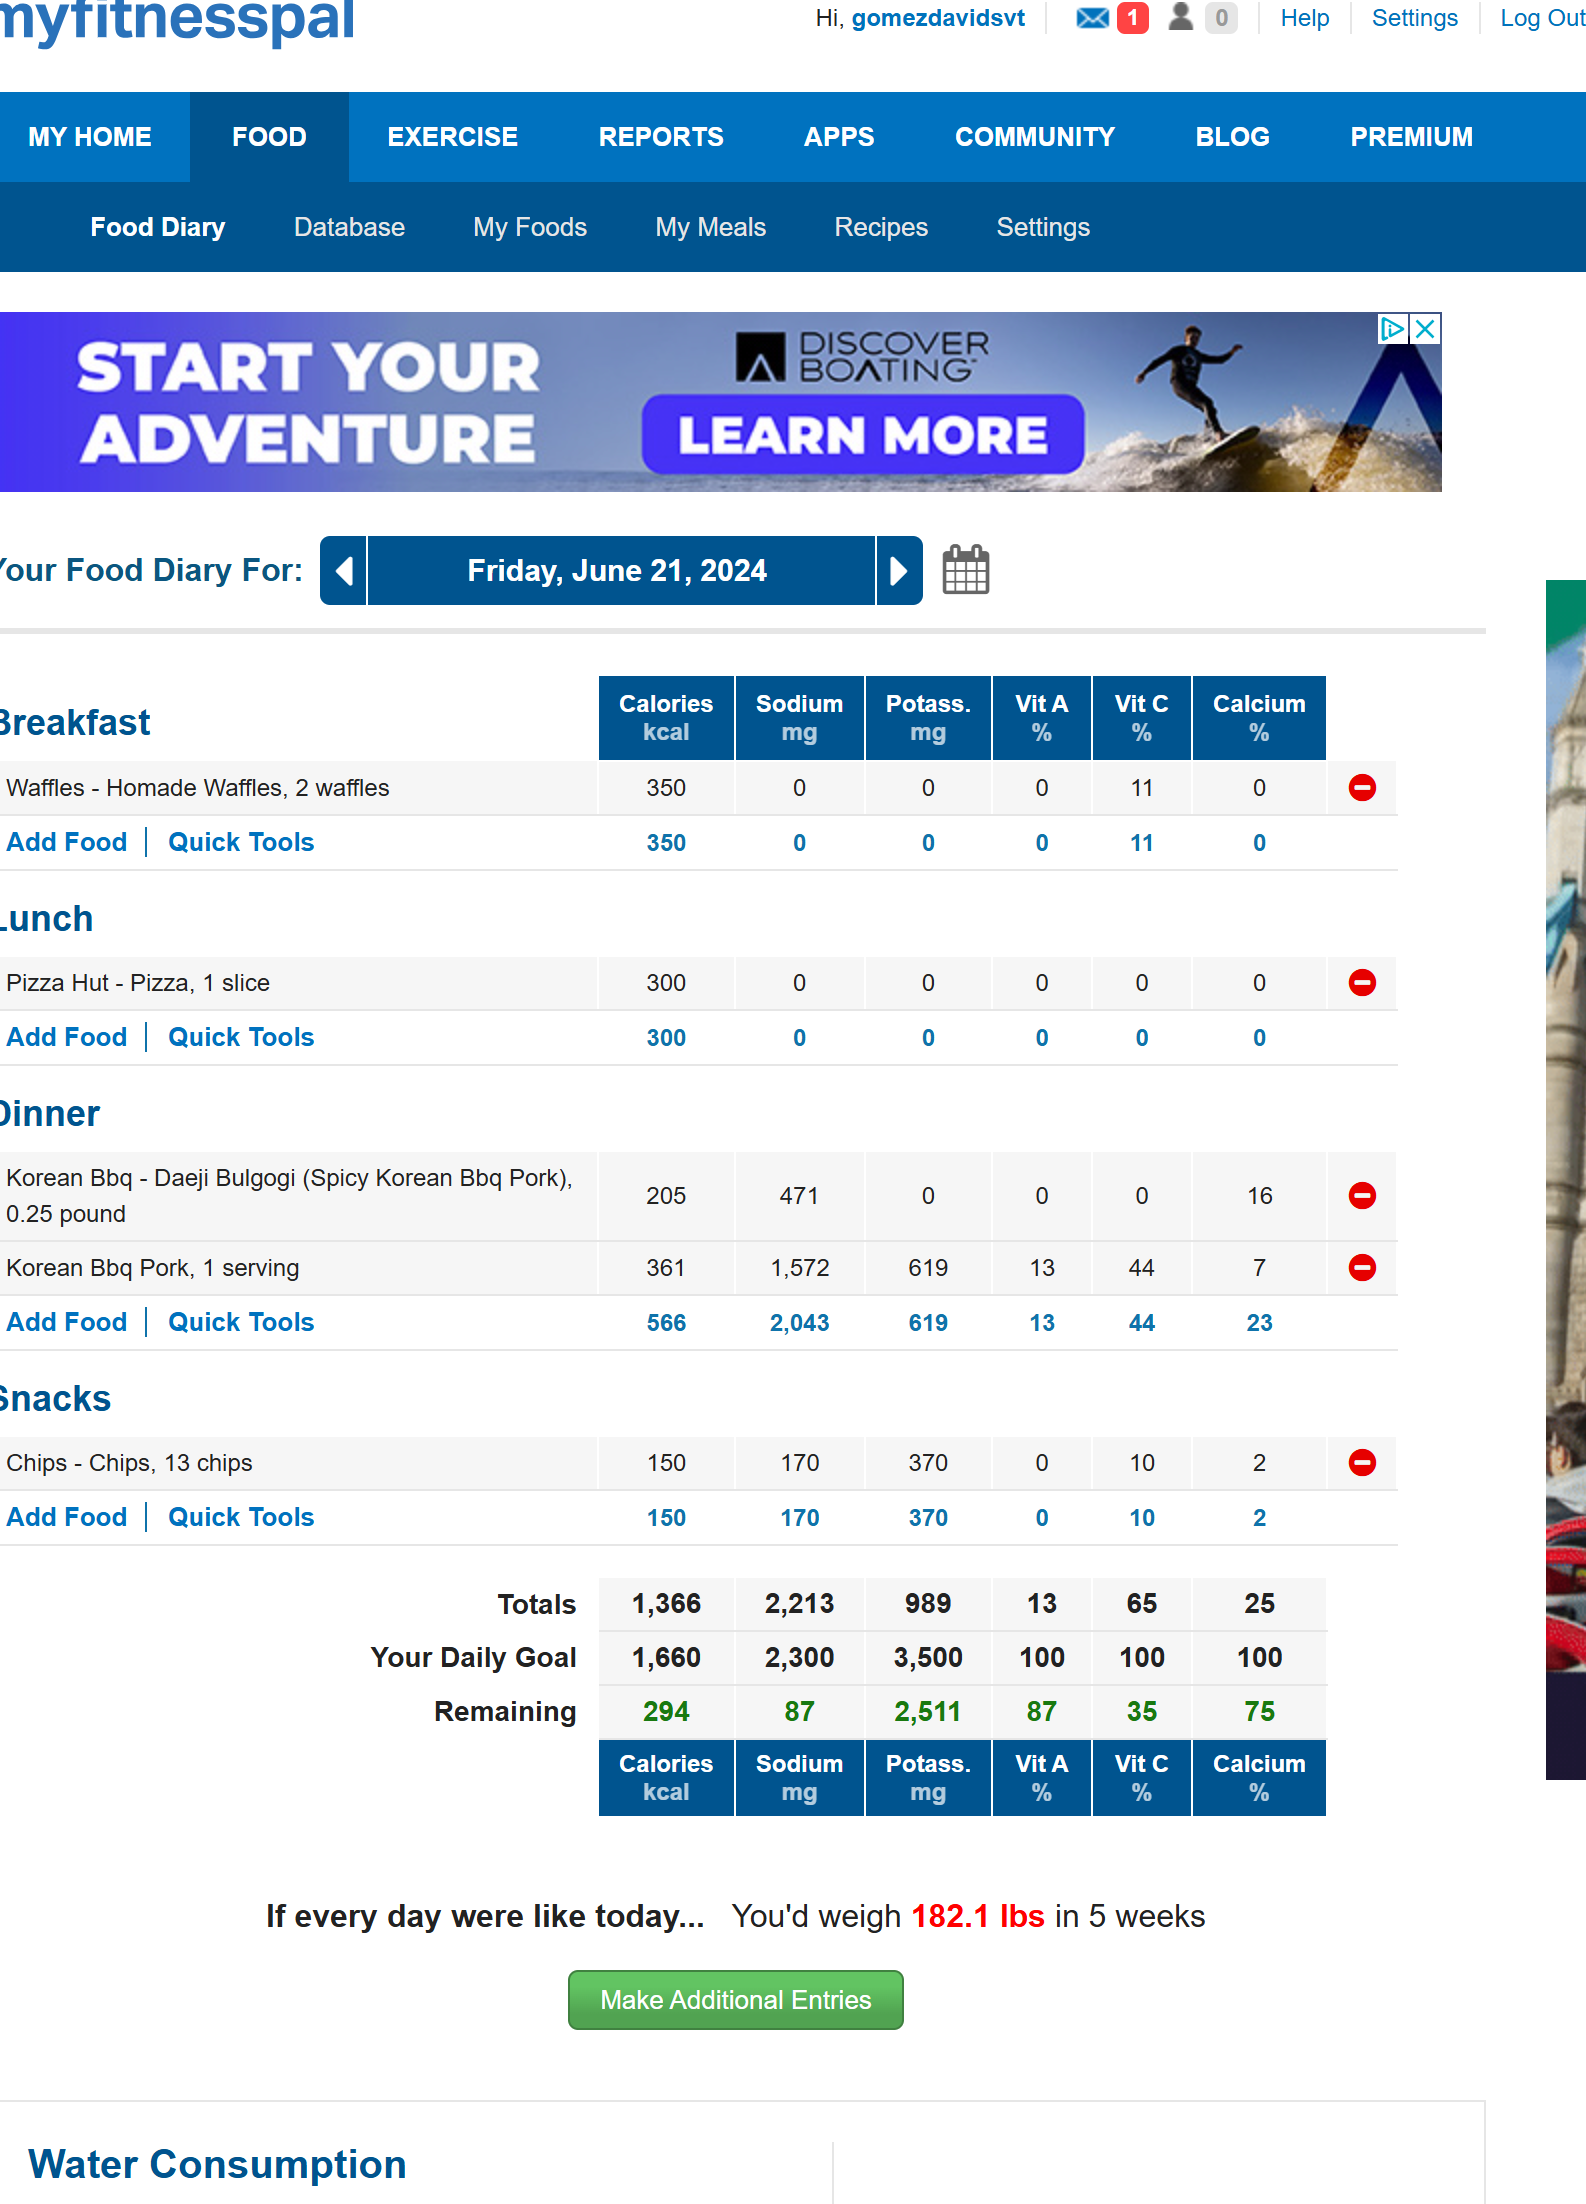
Task: Visit the BLOG tab
Action: (x=1233, y=137)
